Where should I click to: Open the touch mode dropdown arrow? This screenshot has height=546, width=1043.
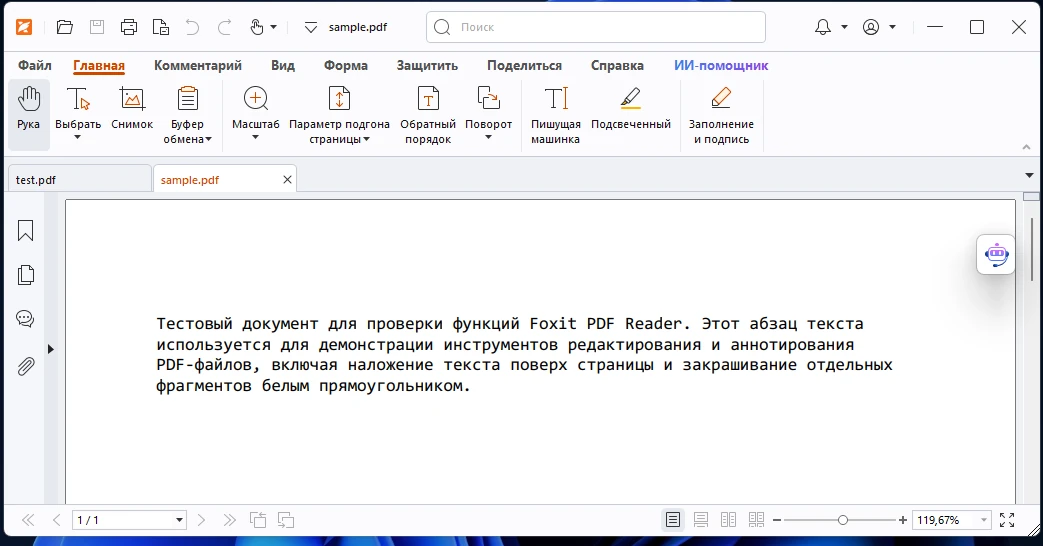(273, 27)
